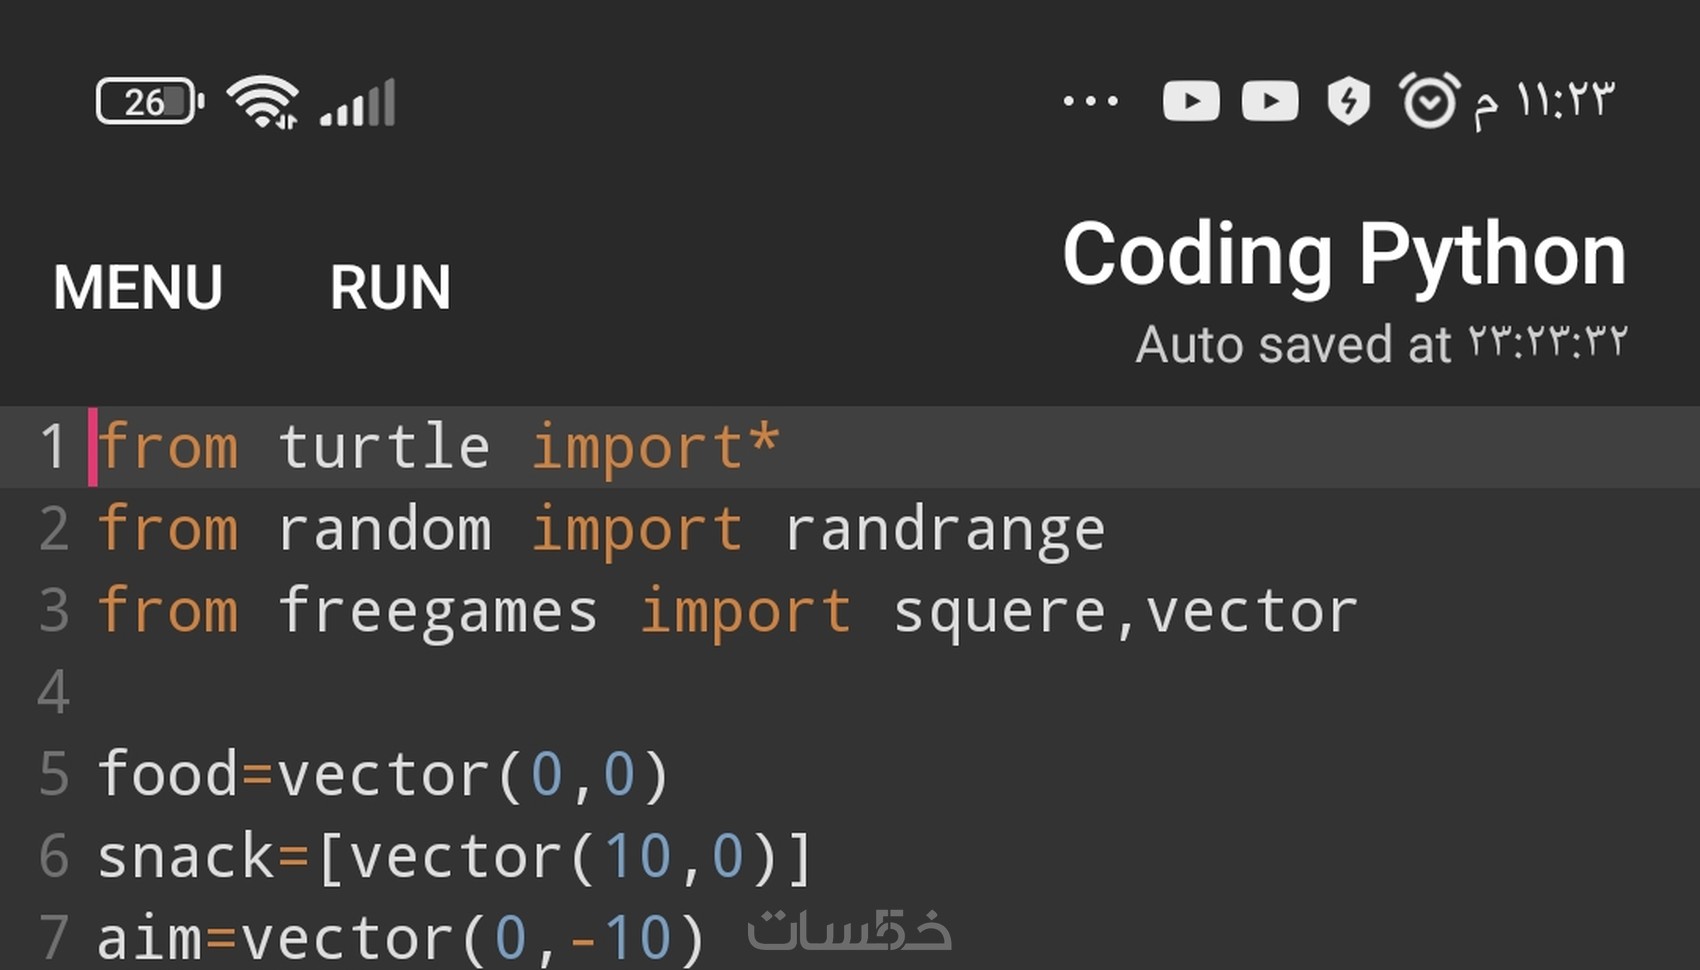
Task: Tap the Coding Python title
Action: [1344, 256]
